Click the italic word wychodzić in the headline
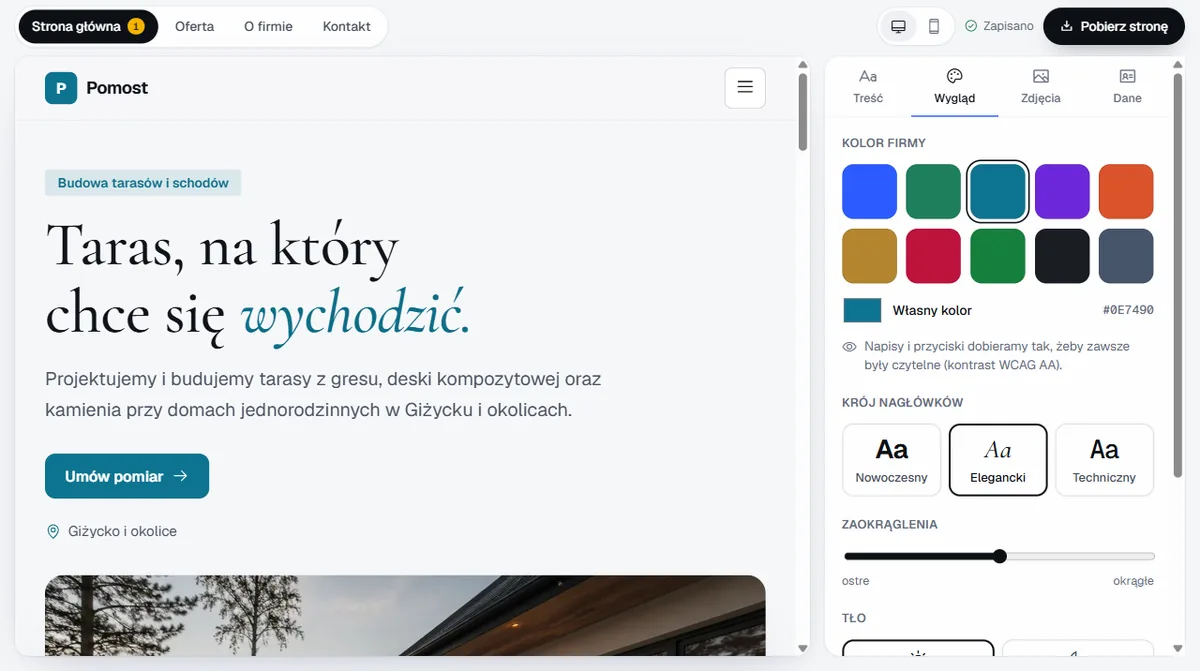This screenshot has height=671, width=1200. point(355,314)
